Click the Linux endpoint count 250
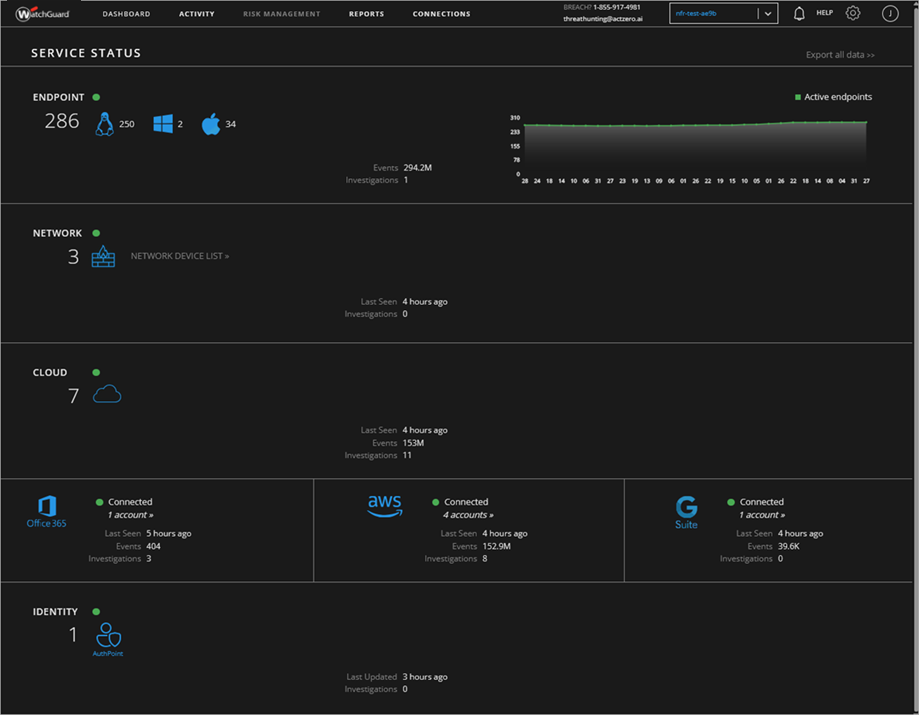 click(127, 124)
